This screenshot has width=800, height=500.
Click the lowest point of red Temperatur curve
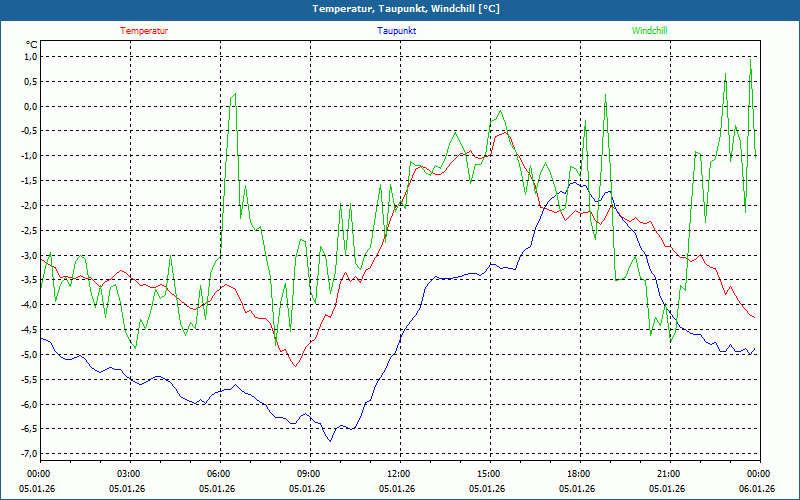[295, 366]
